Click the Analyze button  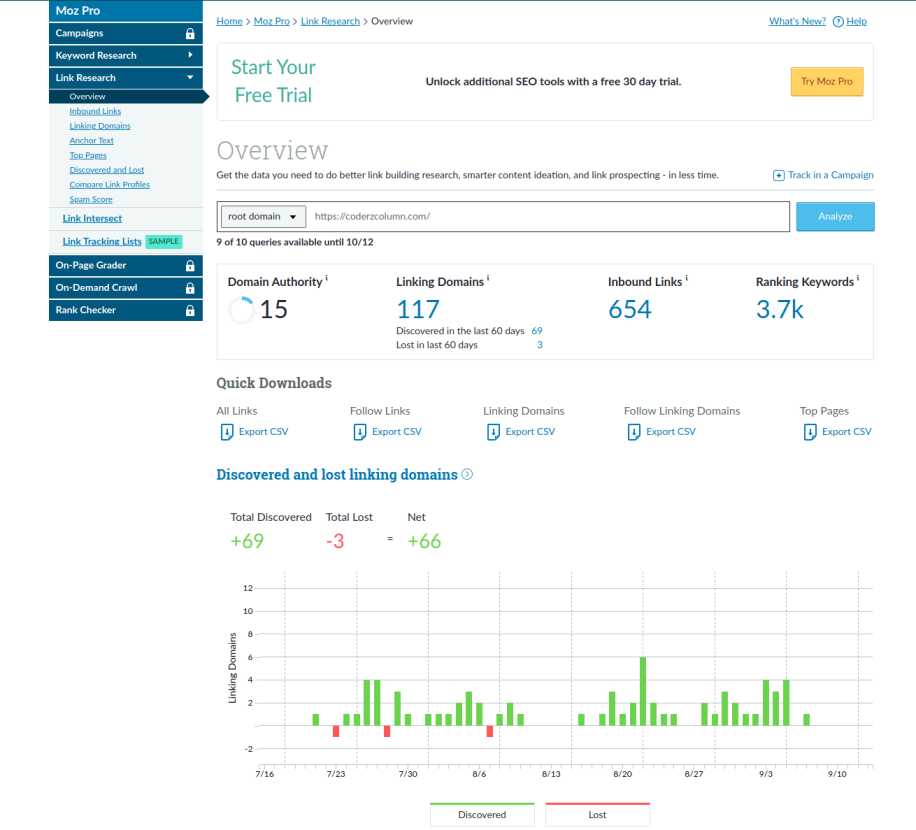pos(835,217)
